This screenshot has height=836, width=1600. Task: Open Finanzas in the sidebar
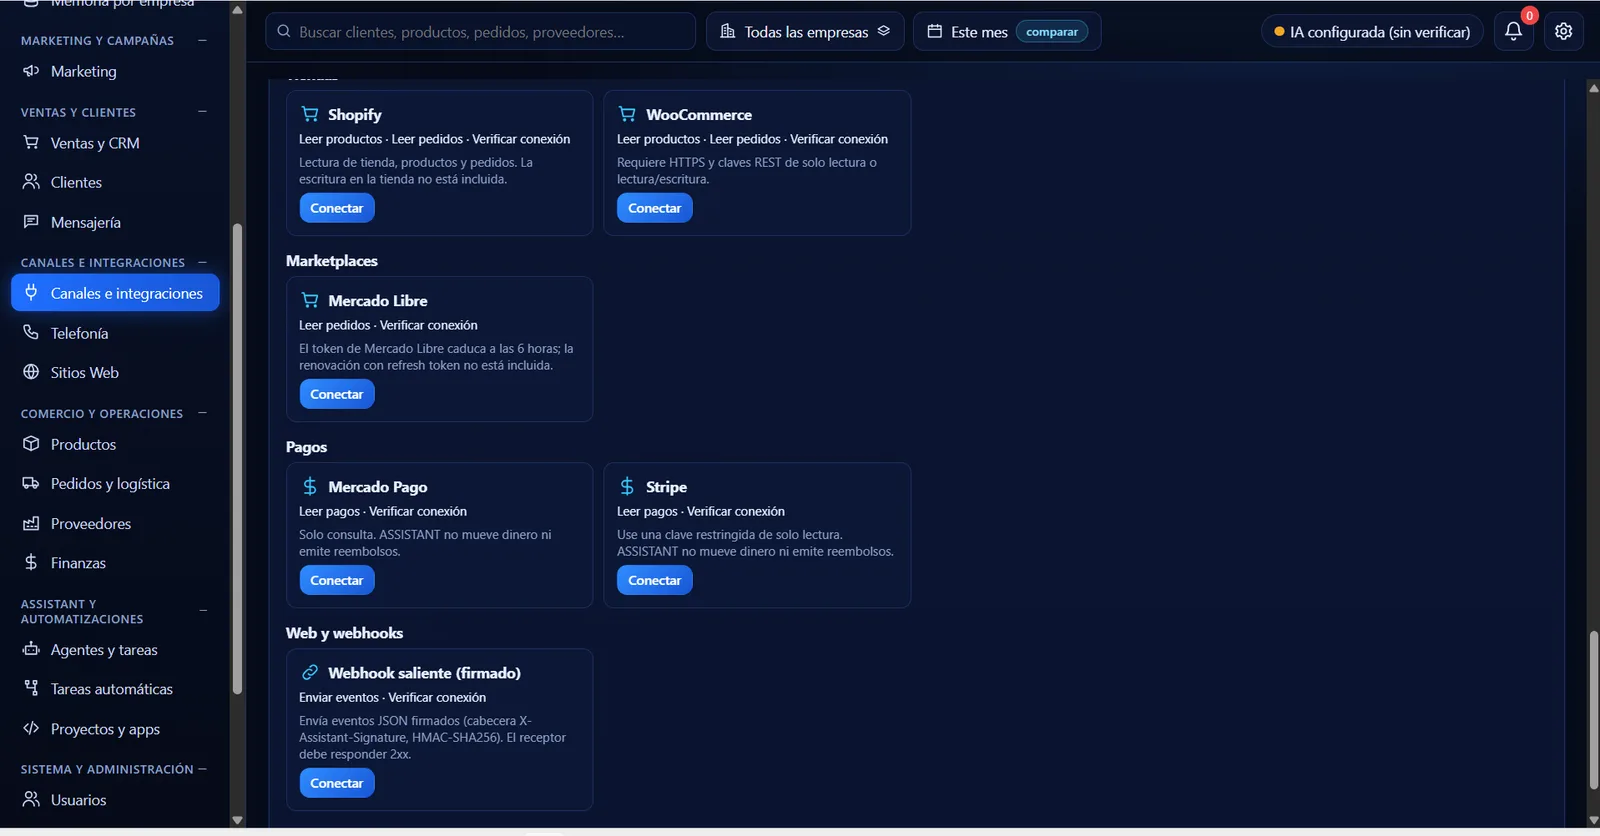coord(115,563)
